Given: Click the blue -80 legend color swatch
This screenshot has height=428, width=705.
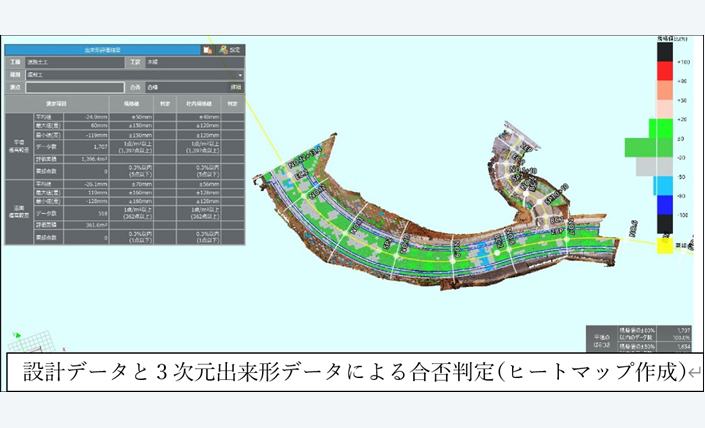Looking at the screenshot, I should pyautogui.click(x=664, y=205).
